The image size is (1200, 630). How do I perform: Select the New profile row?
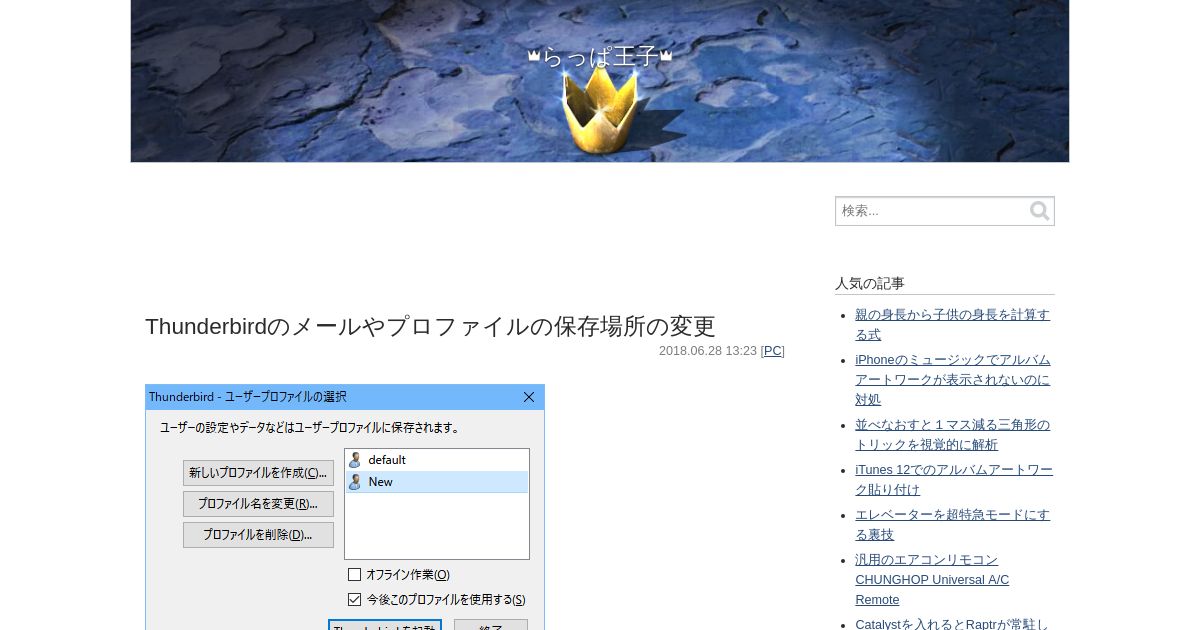(437, 482)
